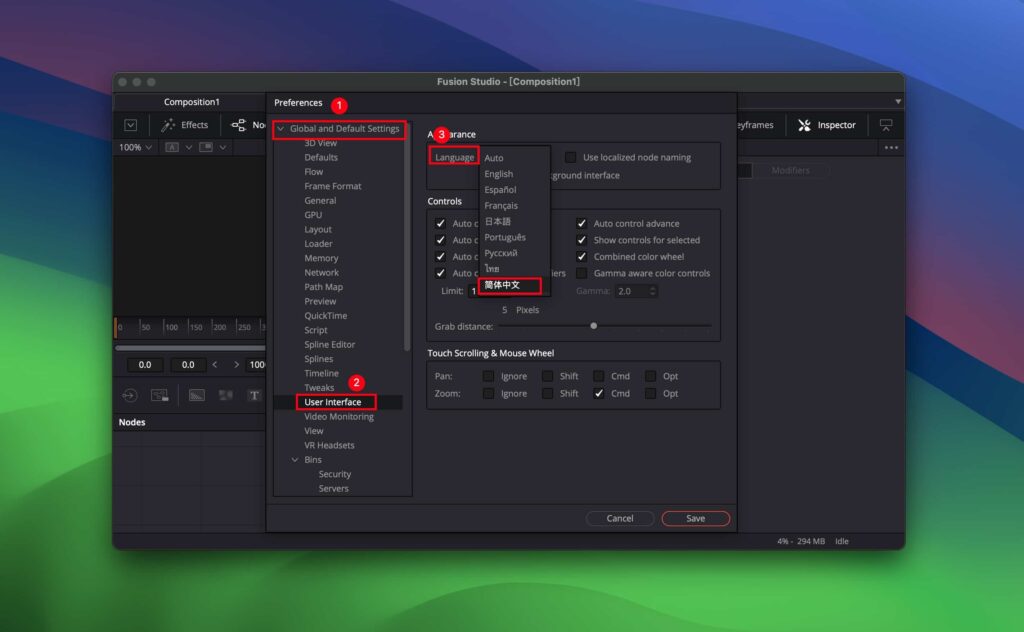The height and width of the screenshot is (632, 1024).
Task: Uncheck Combined color wheel
Action: pyautogui.click(x=584, y=256)
